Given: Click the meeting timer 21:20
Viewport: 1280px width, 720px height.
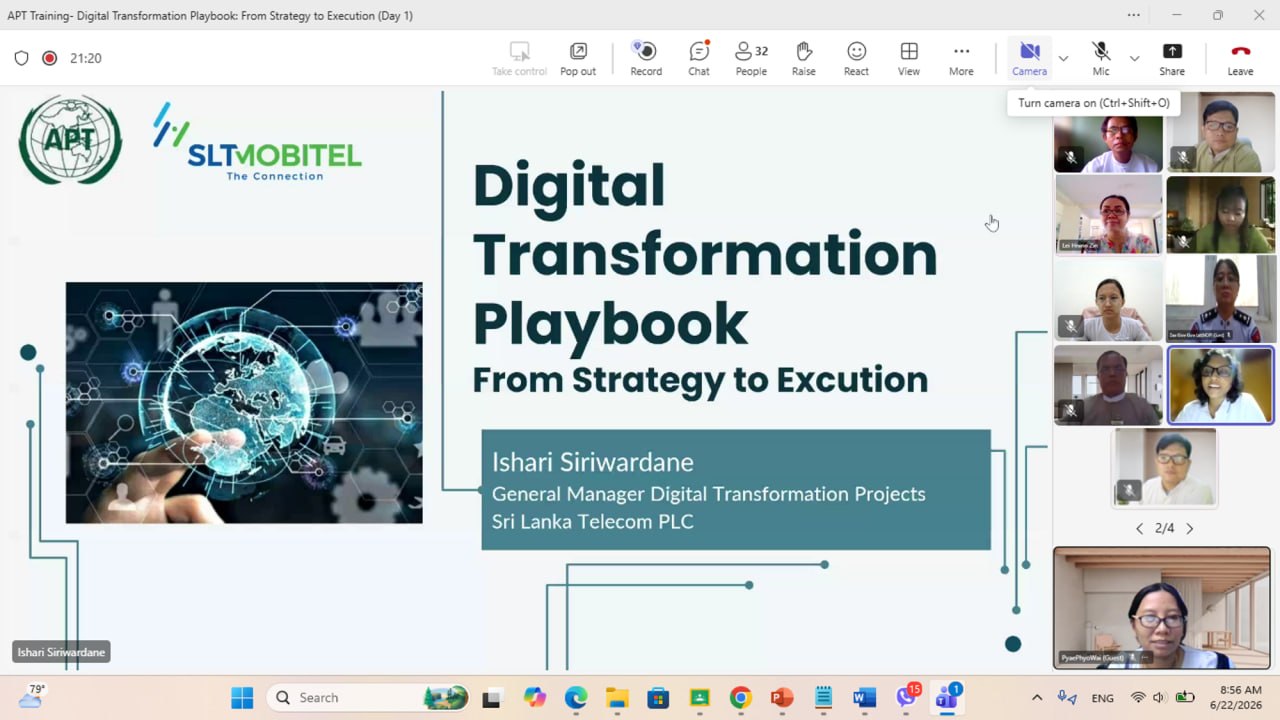Looking at the screenshot, I should tap(86, 58).
